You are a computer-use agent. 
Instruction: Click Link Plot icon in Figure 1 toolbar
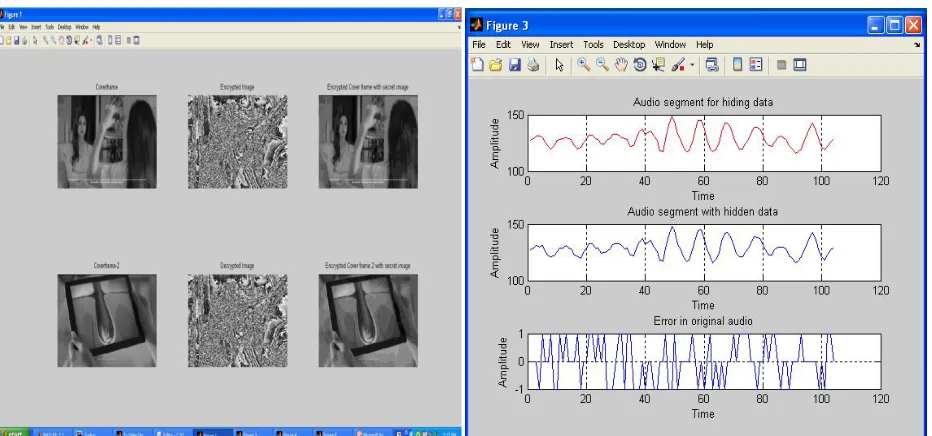click(x=99, y=40)
